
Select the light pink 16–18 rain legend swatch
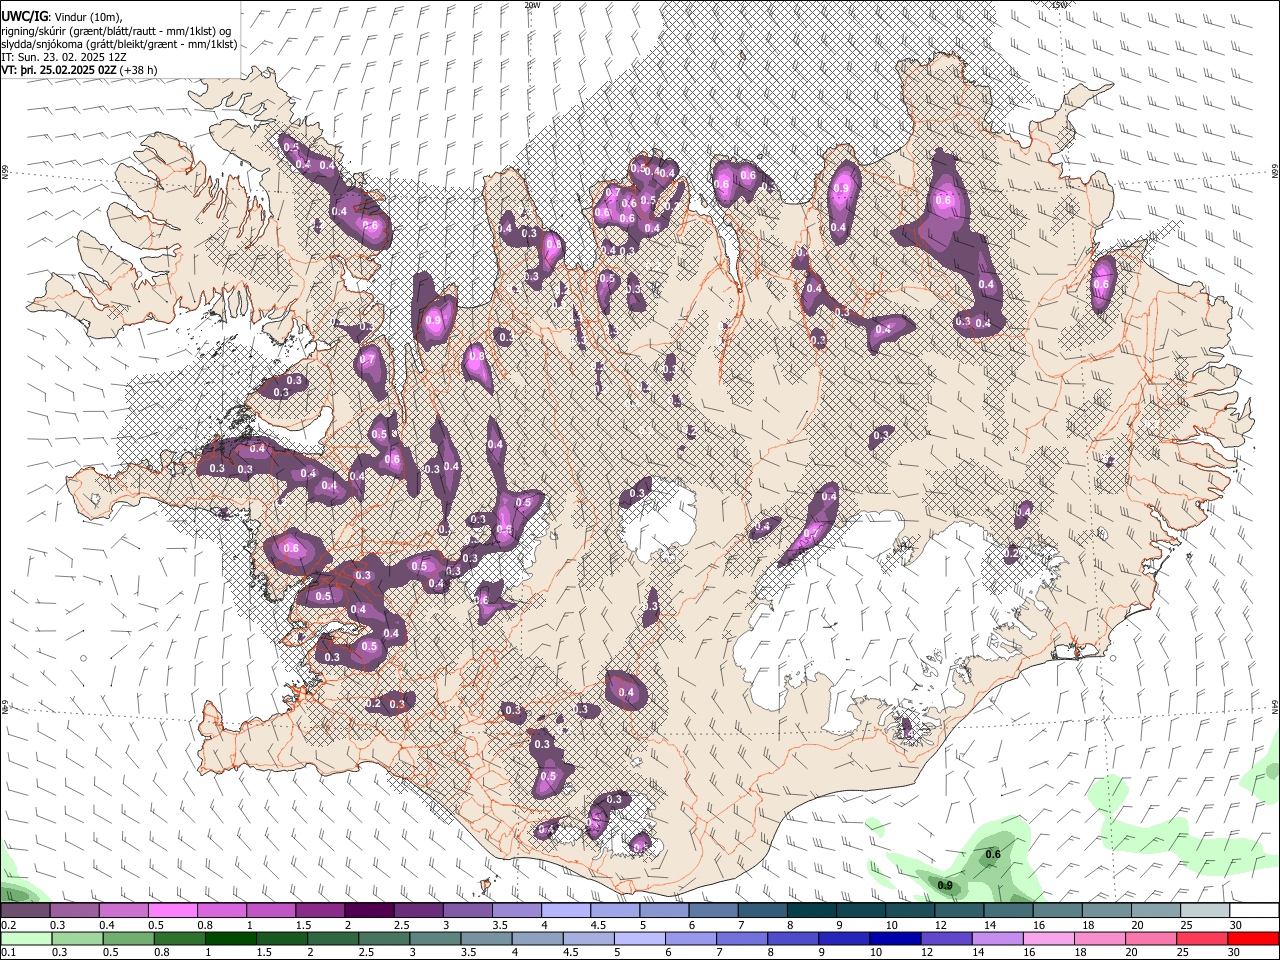coord(1047,938)
